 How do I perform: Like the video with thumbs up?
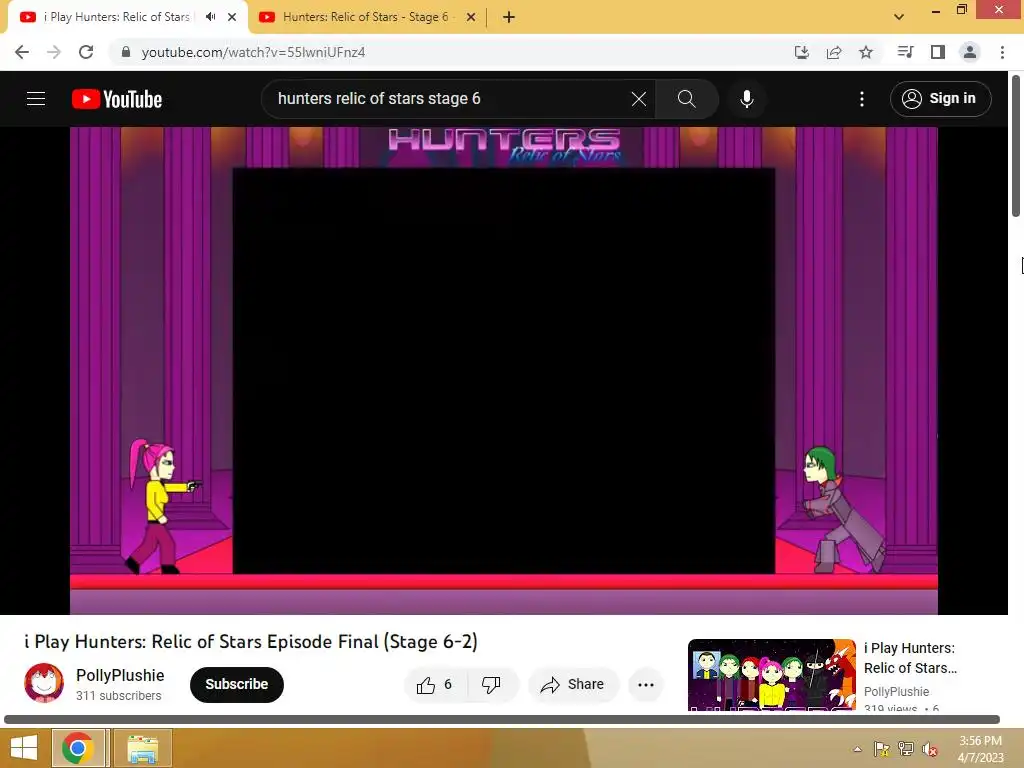tap(435, 684)
